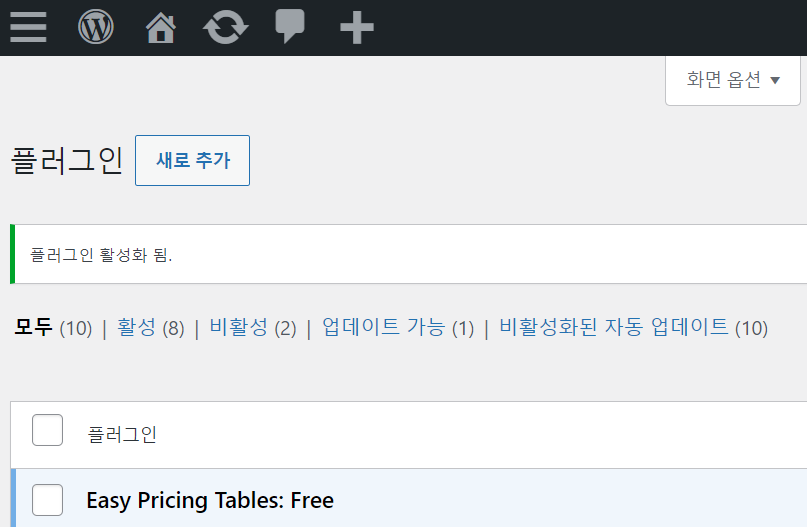The image size is (807, 527).
Task: Click the arrow beside 화면 옵션
Action: (775, 80)
